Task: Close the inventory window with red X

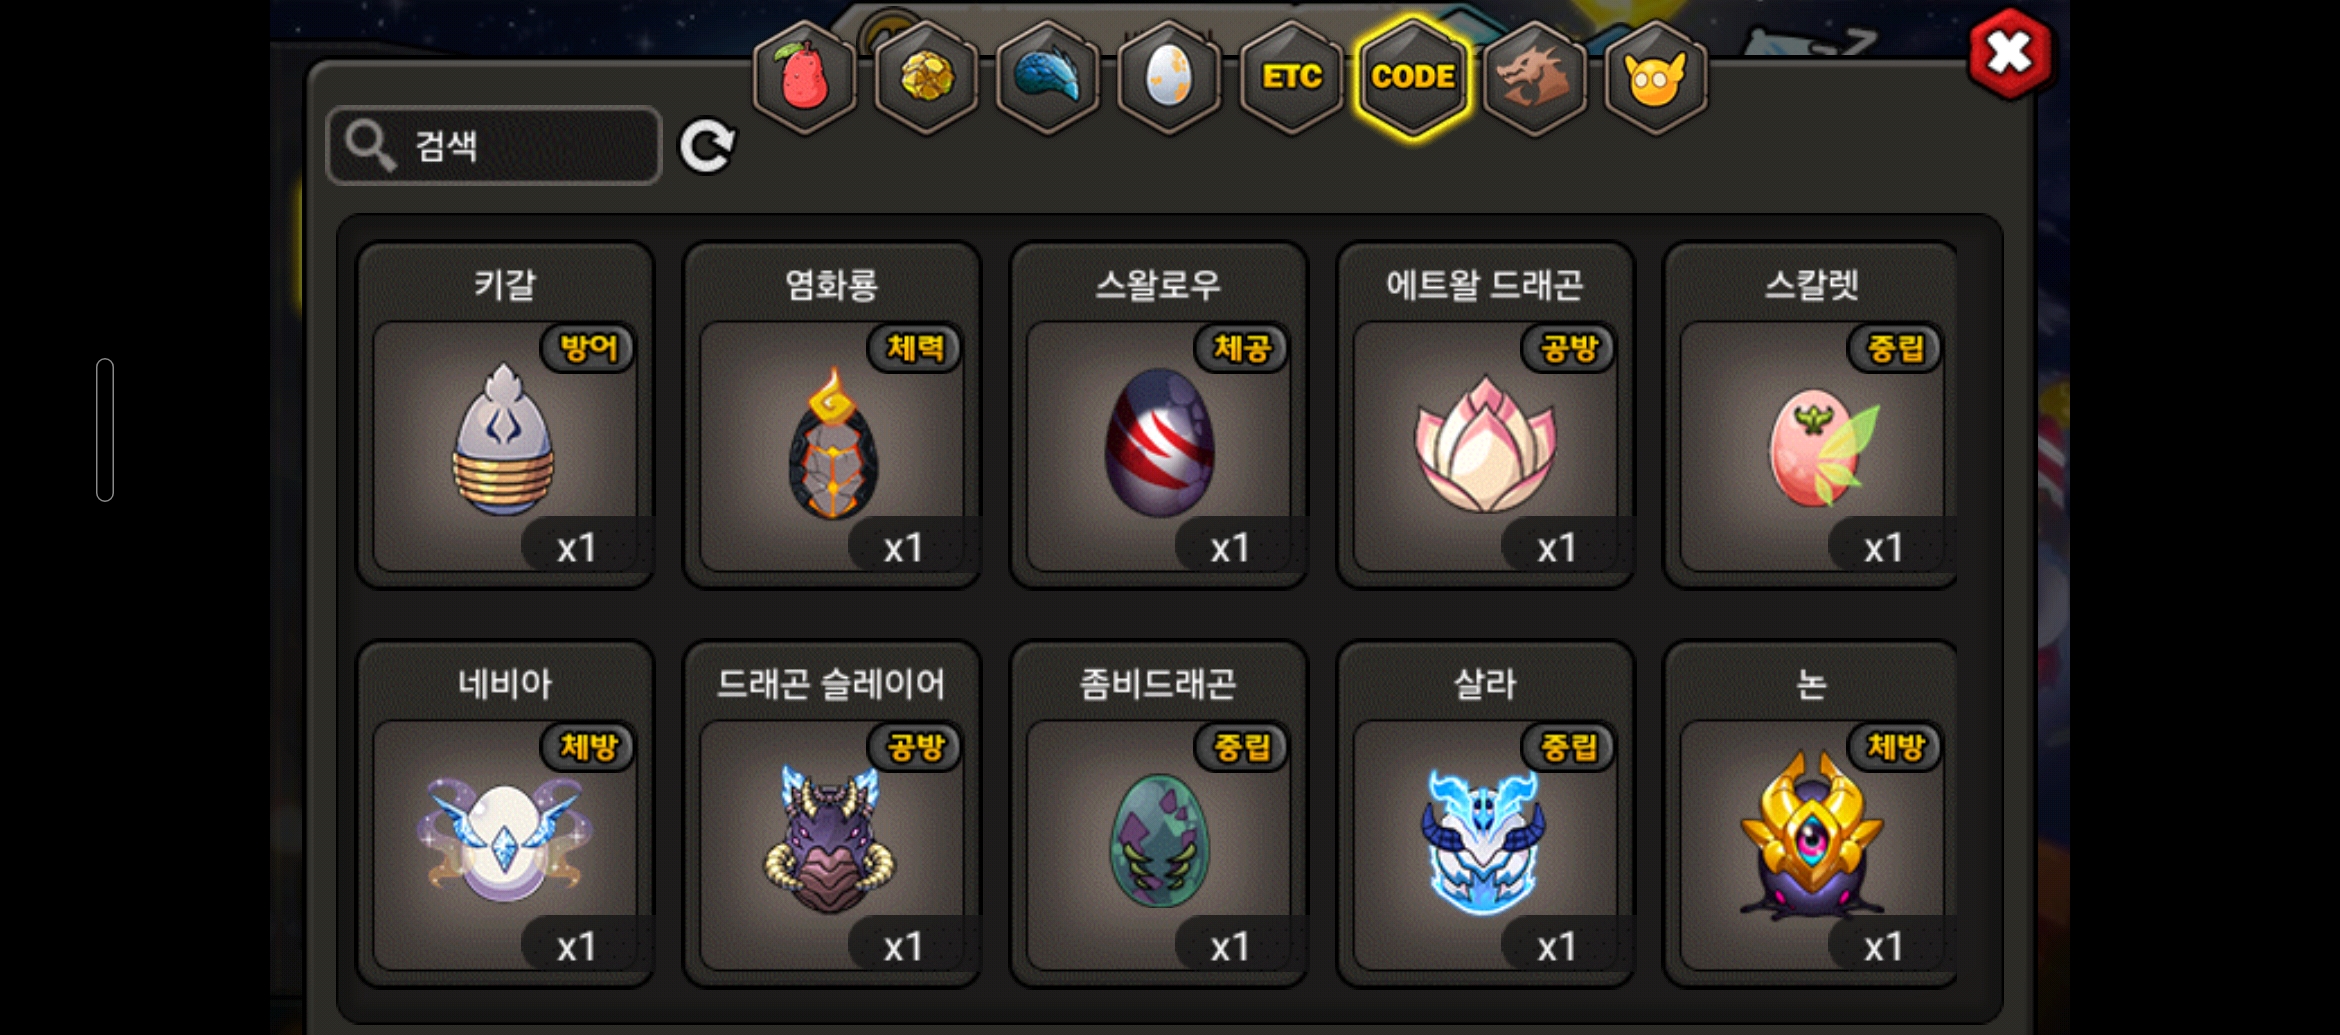Action: 2010,54
